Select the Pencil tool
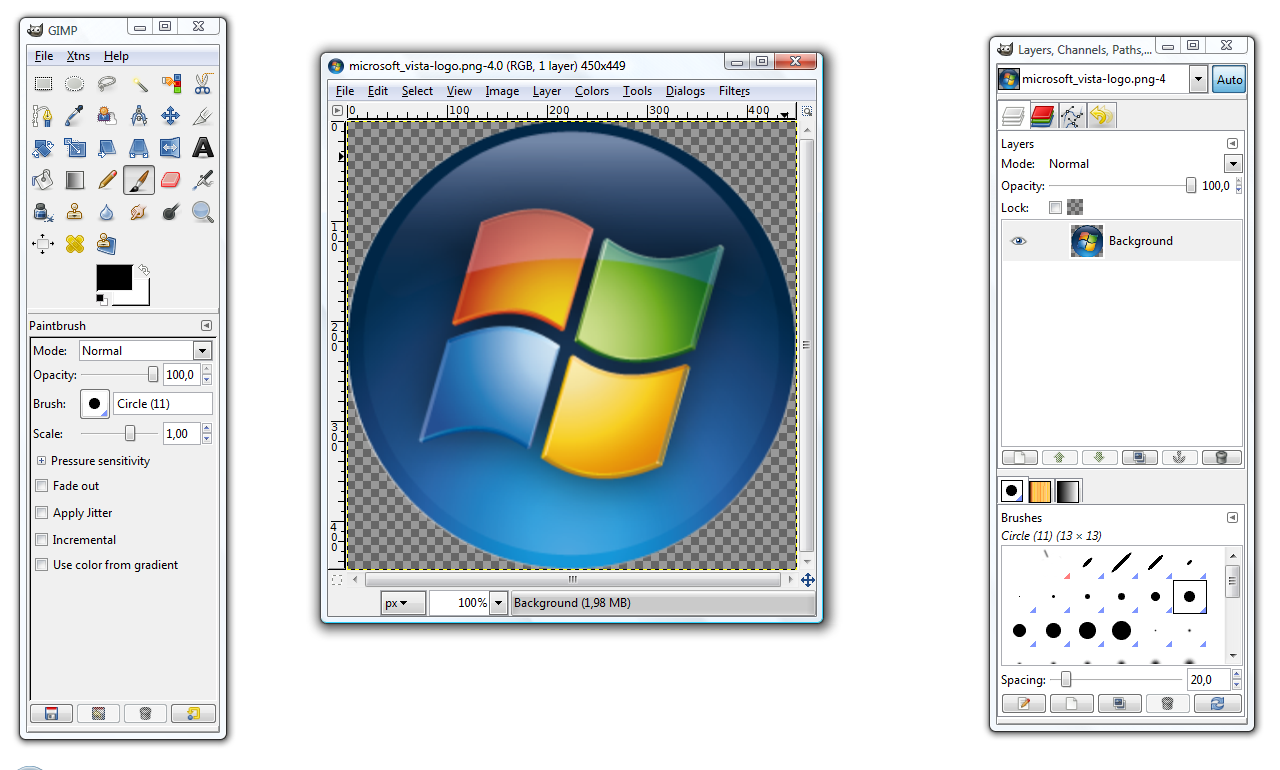This screenshot has height=770, width=1280. (107, 180)
